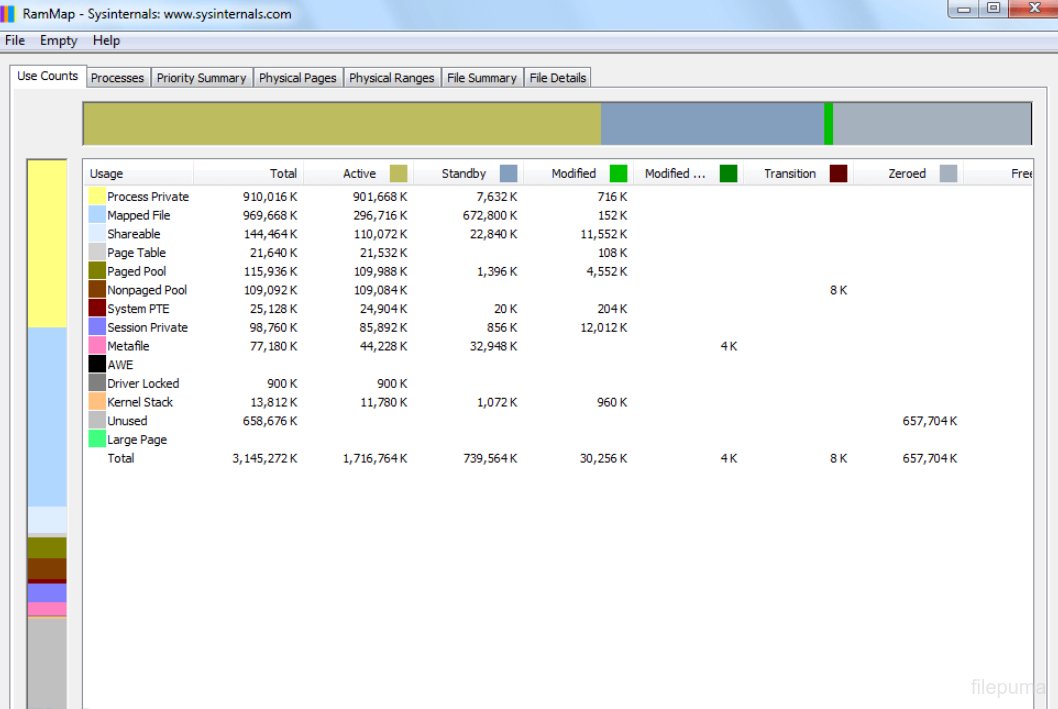The image size is (1058, 709).
Task: Click the black AWE color square
Action: 96,364
